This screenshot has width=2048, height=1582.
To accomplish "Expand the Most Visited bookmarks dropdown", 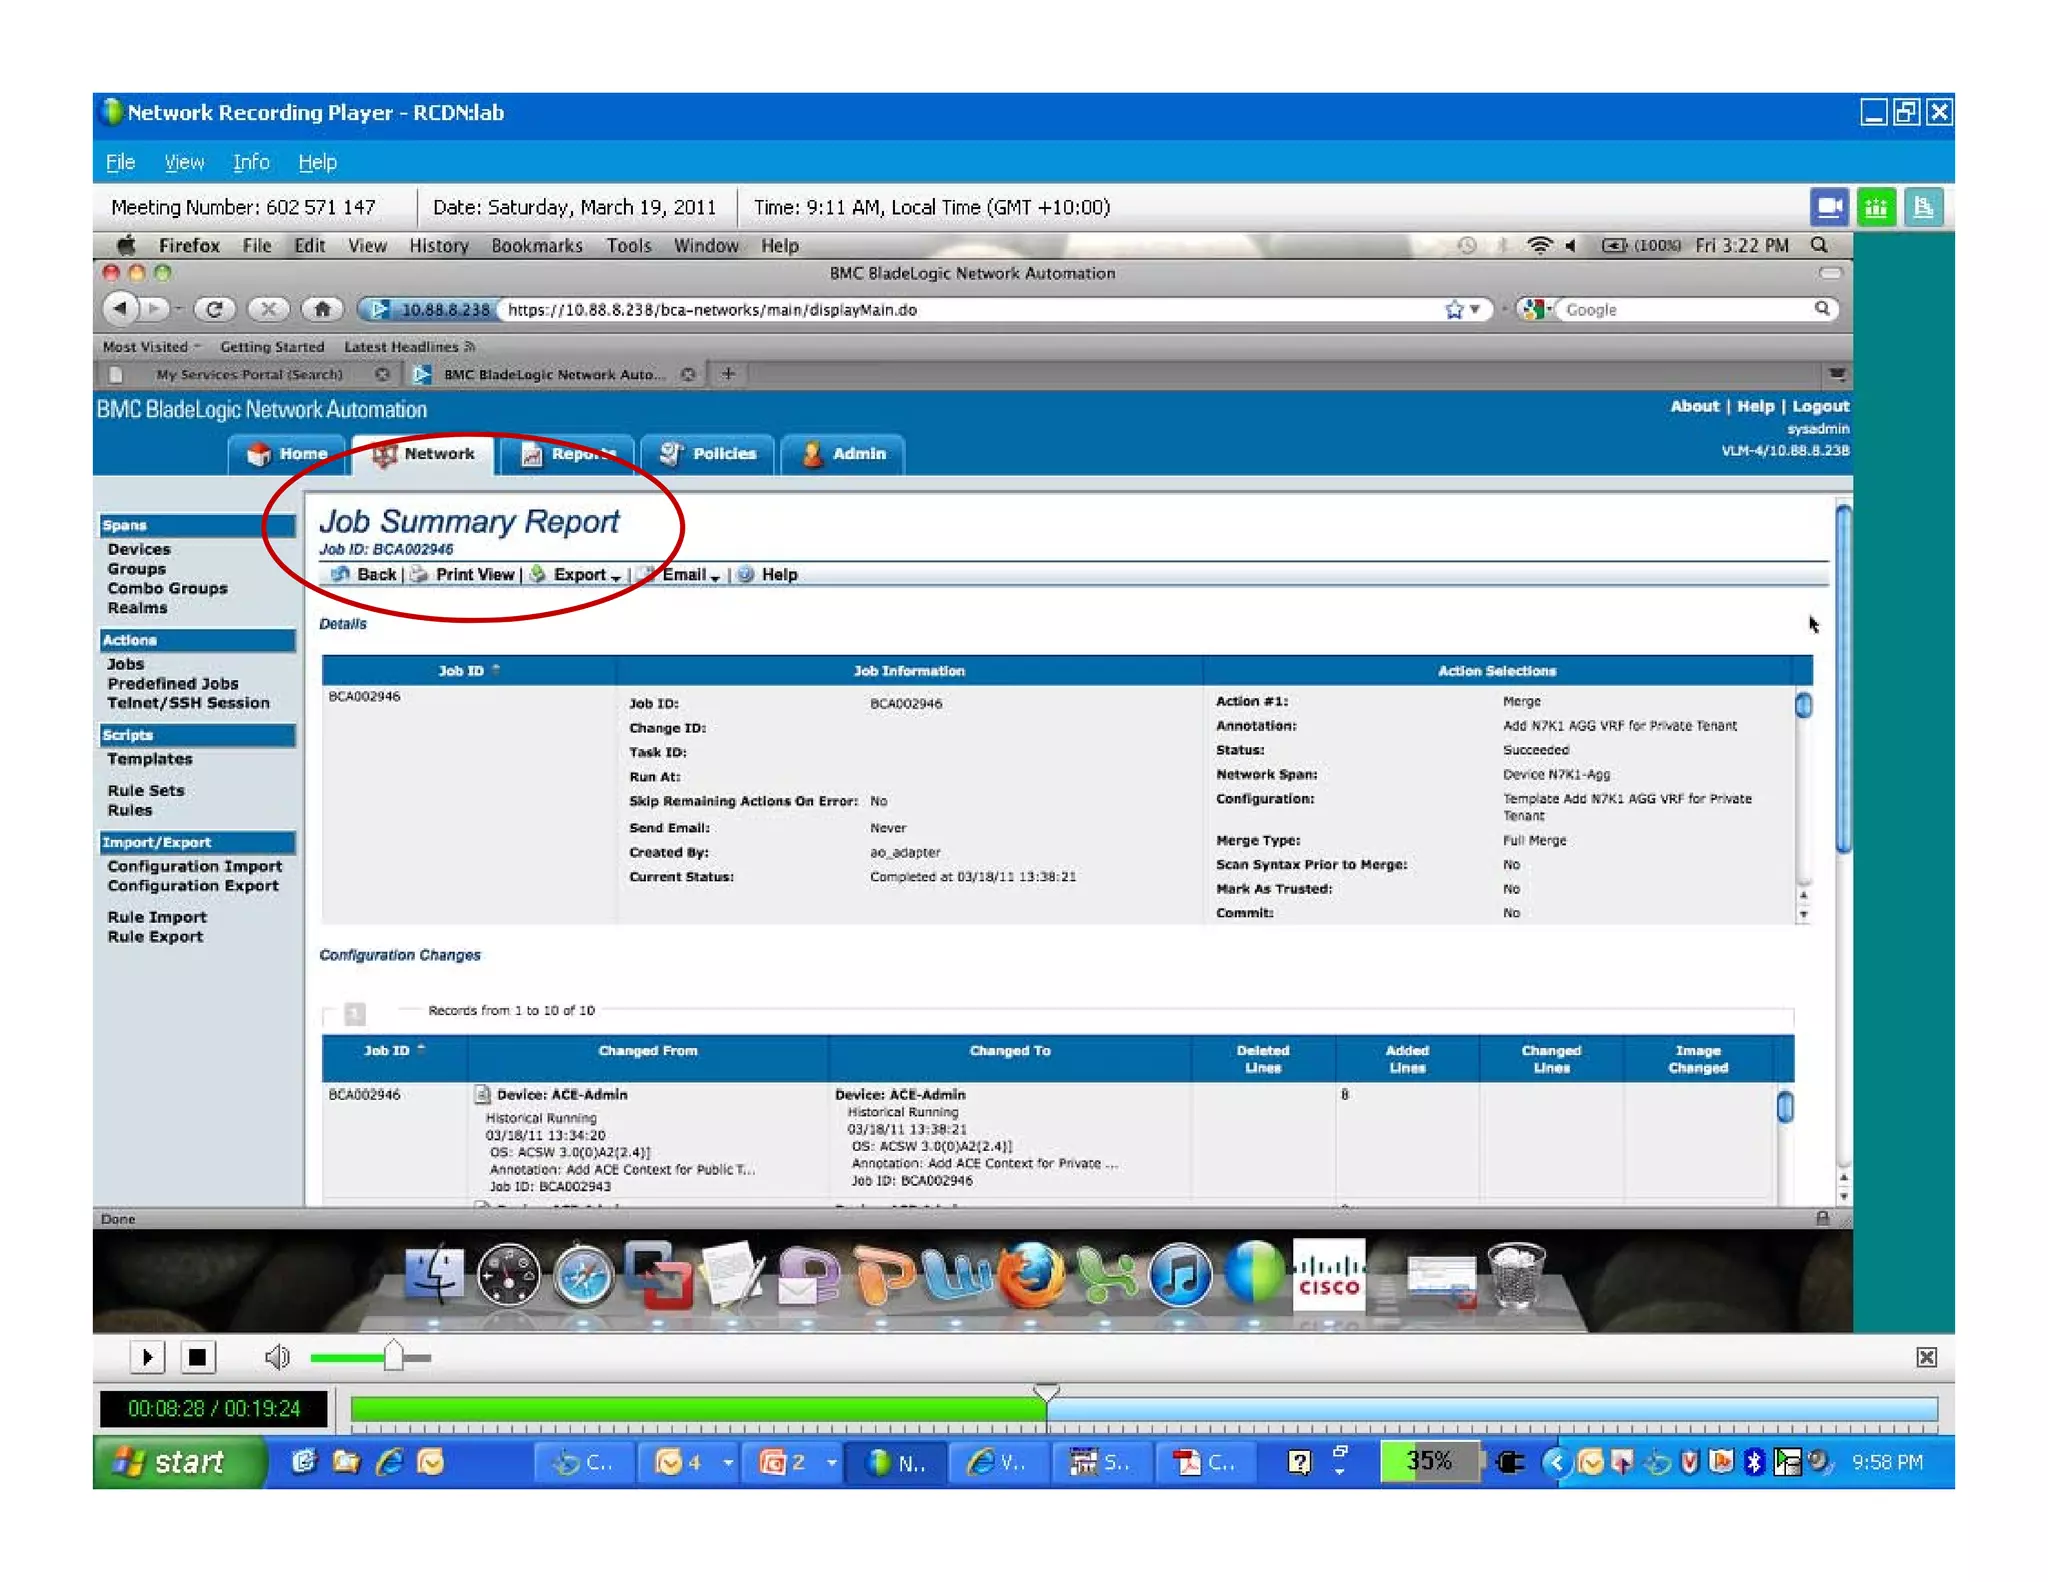I will coord(151,347).
